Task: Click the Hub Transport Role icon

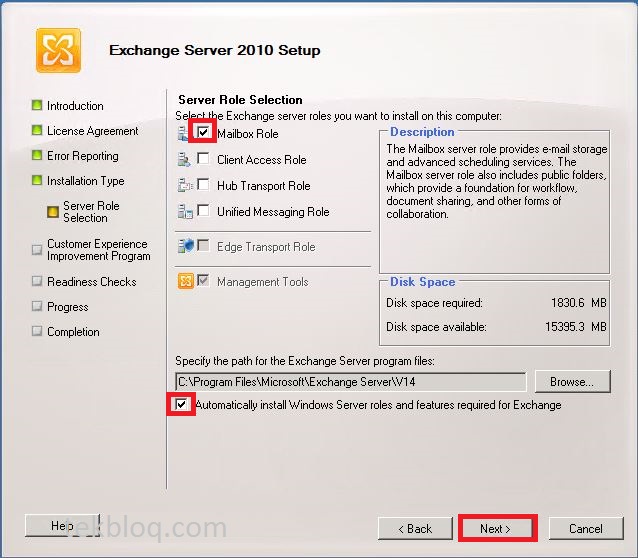Action: pos(185,185)
